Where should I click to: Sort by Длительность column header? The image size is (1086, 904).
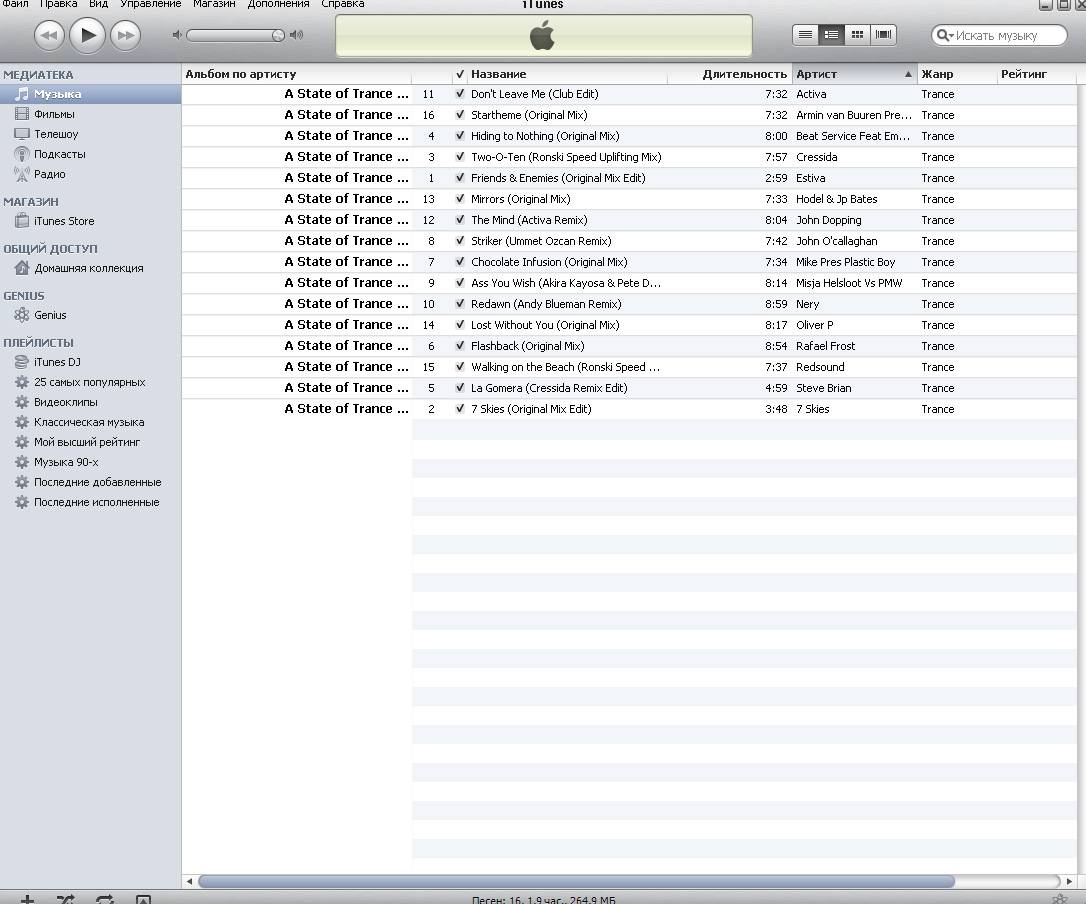click(729, 74)
